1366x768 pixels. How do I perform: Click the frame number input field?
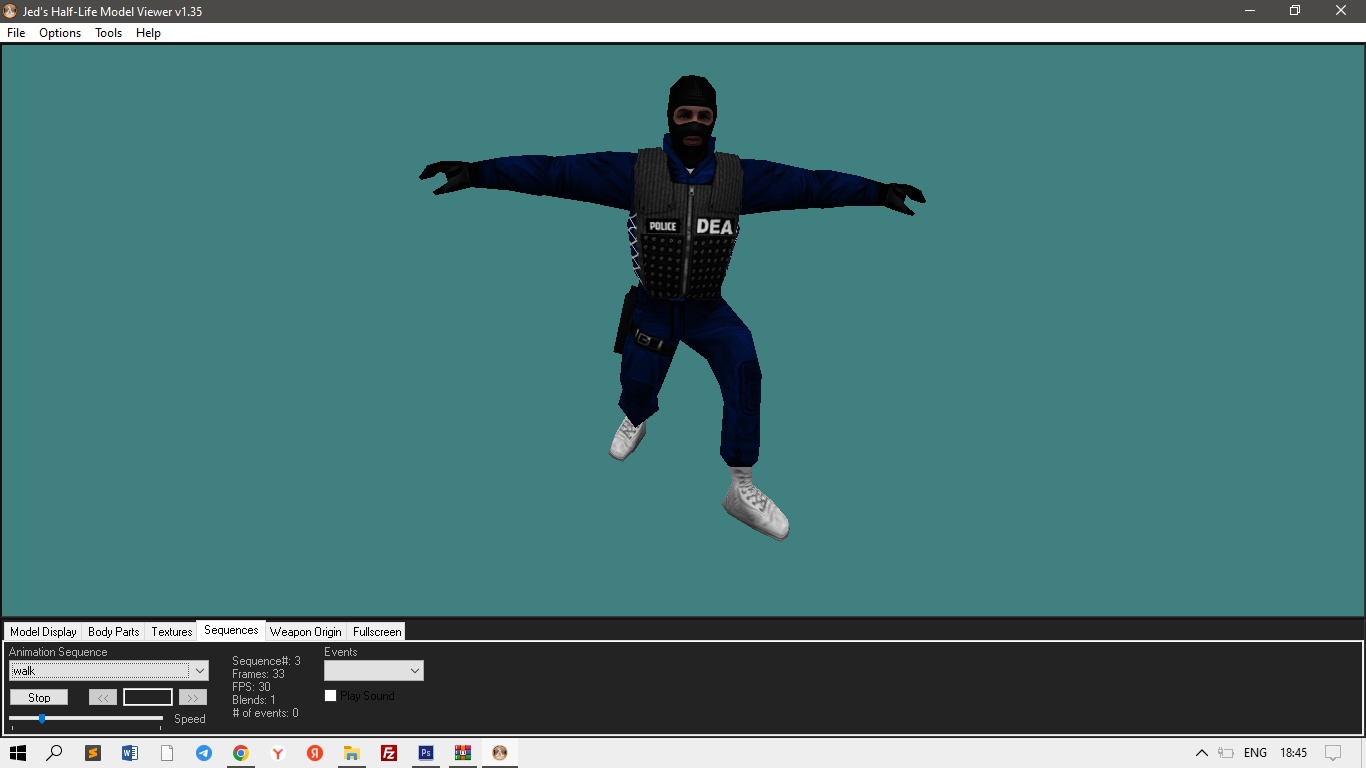(x=148, y=697)
